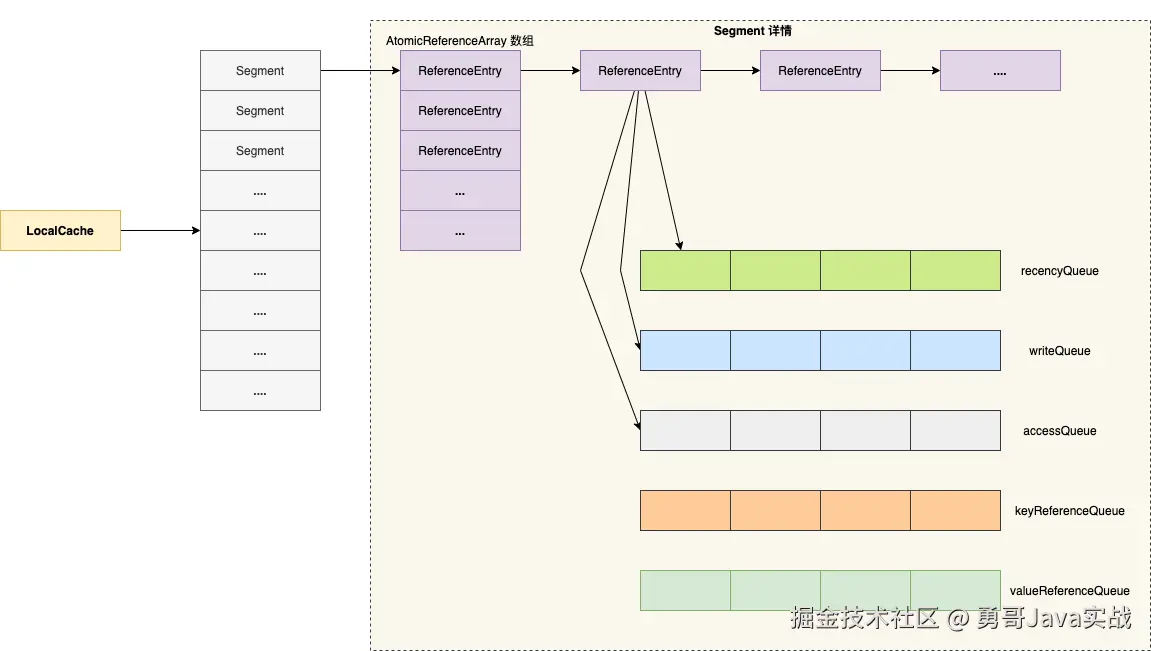
Task: Click the accessQueue label
Action: coord(1059,431)
